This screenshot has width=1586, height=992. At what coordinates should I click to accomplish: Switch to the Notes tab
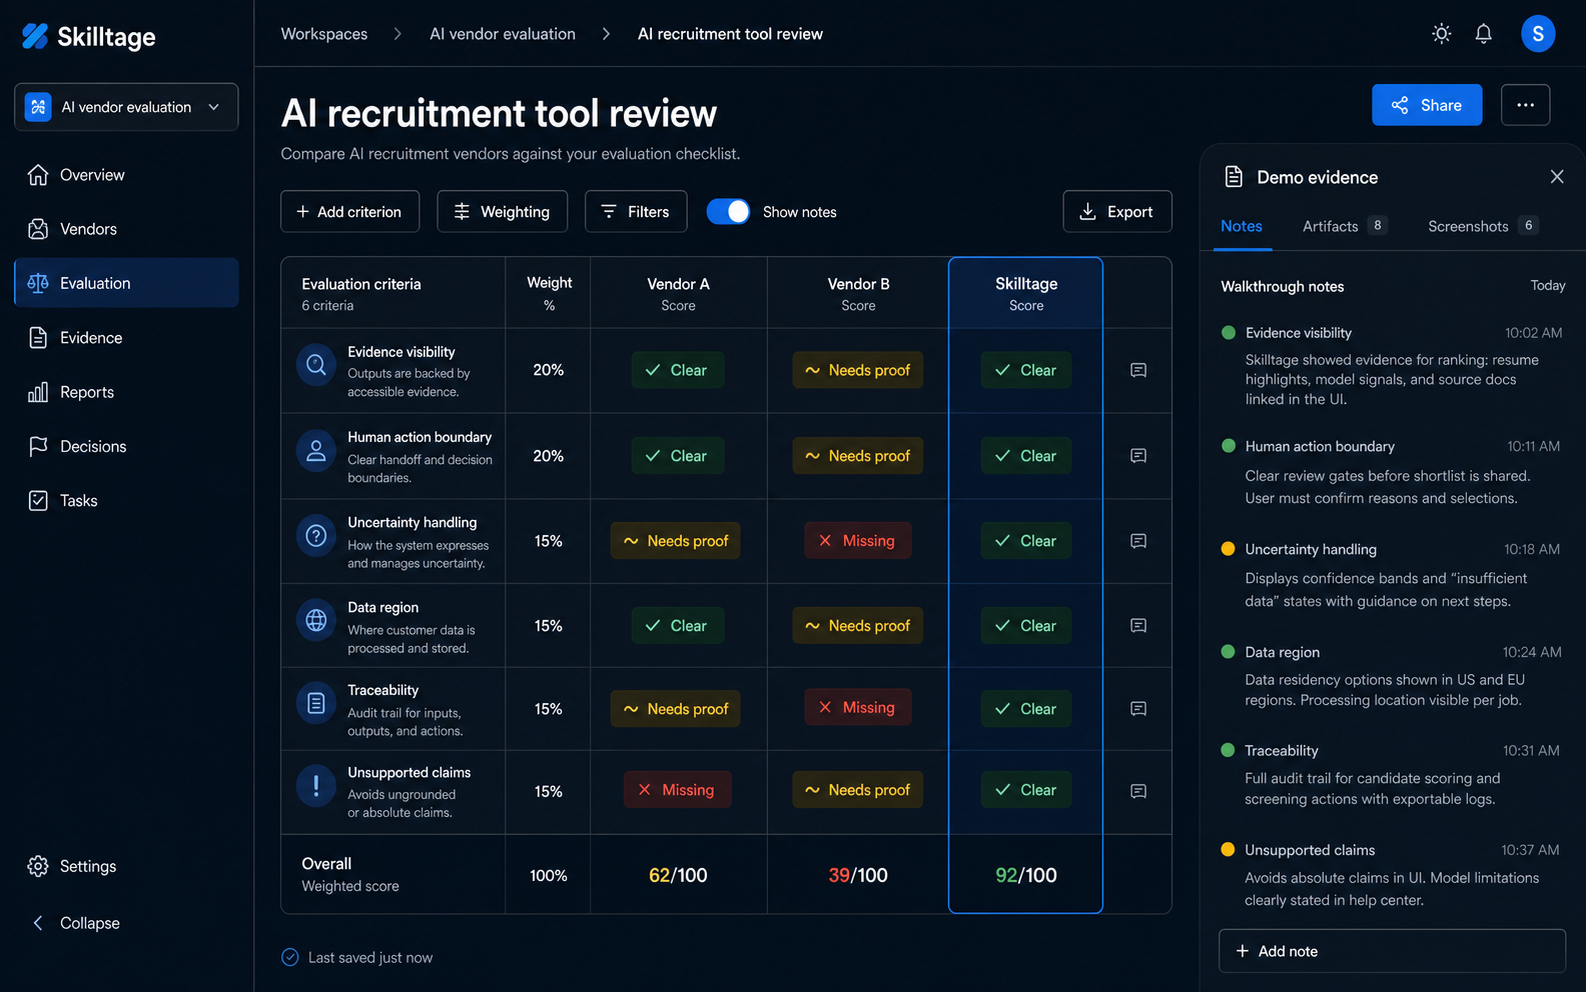(1241, 227)
